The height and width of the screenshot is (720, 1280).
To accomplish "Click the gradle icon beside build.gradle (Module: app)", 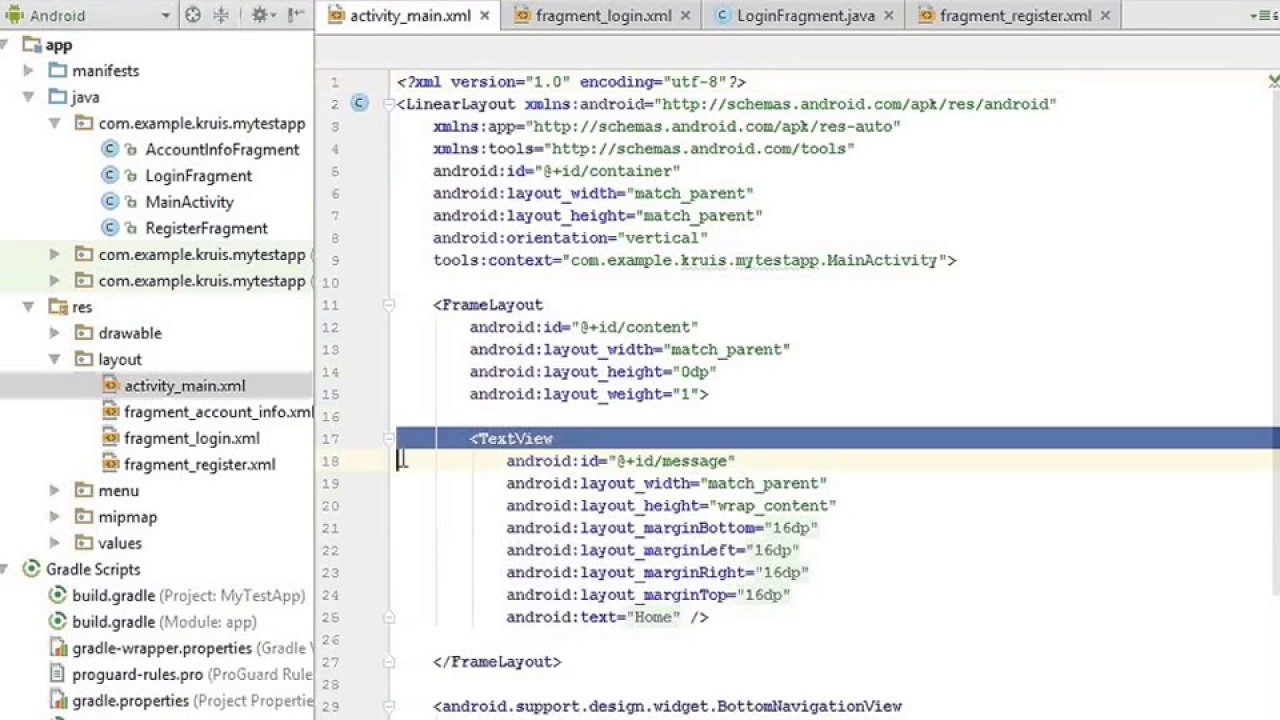I will 58,622.
